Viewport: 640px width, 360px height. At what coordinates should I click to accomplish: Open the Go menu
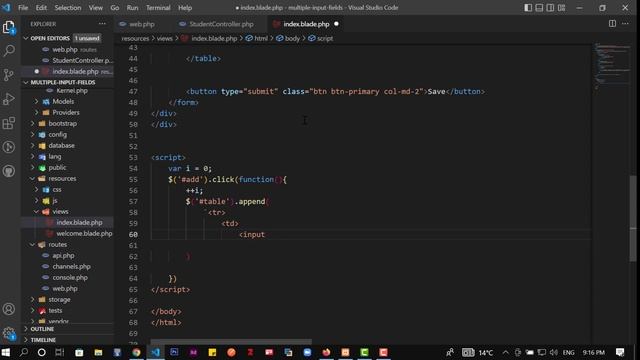tap(115, 8)
